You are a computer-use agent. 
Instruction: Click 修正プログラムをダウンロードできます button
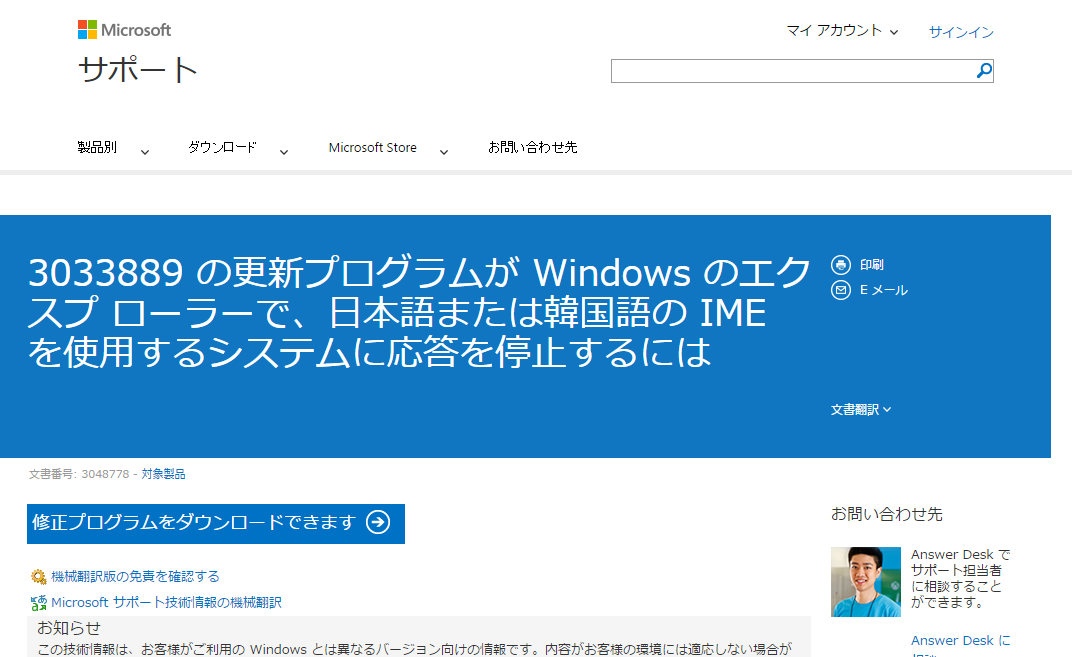tap(216, 524)
